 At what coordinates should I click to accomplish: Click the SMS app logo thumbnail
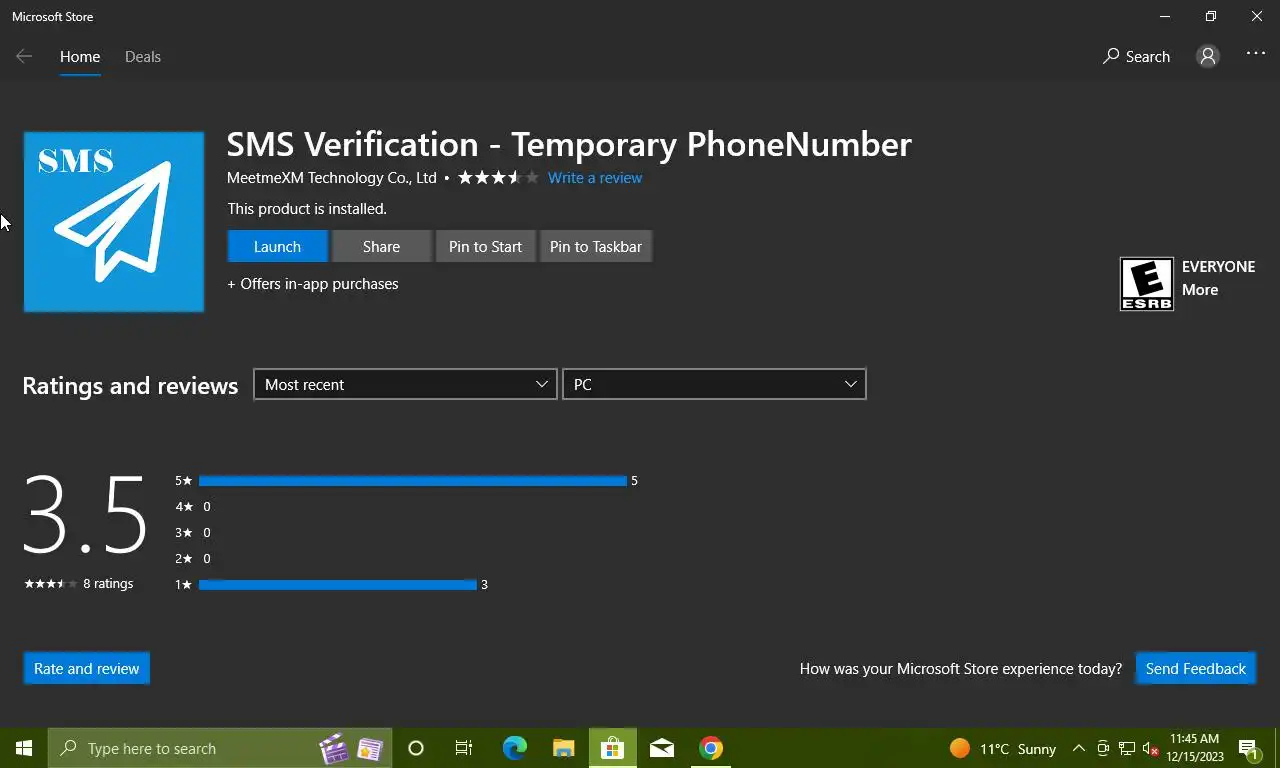coord(114,222)
